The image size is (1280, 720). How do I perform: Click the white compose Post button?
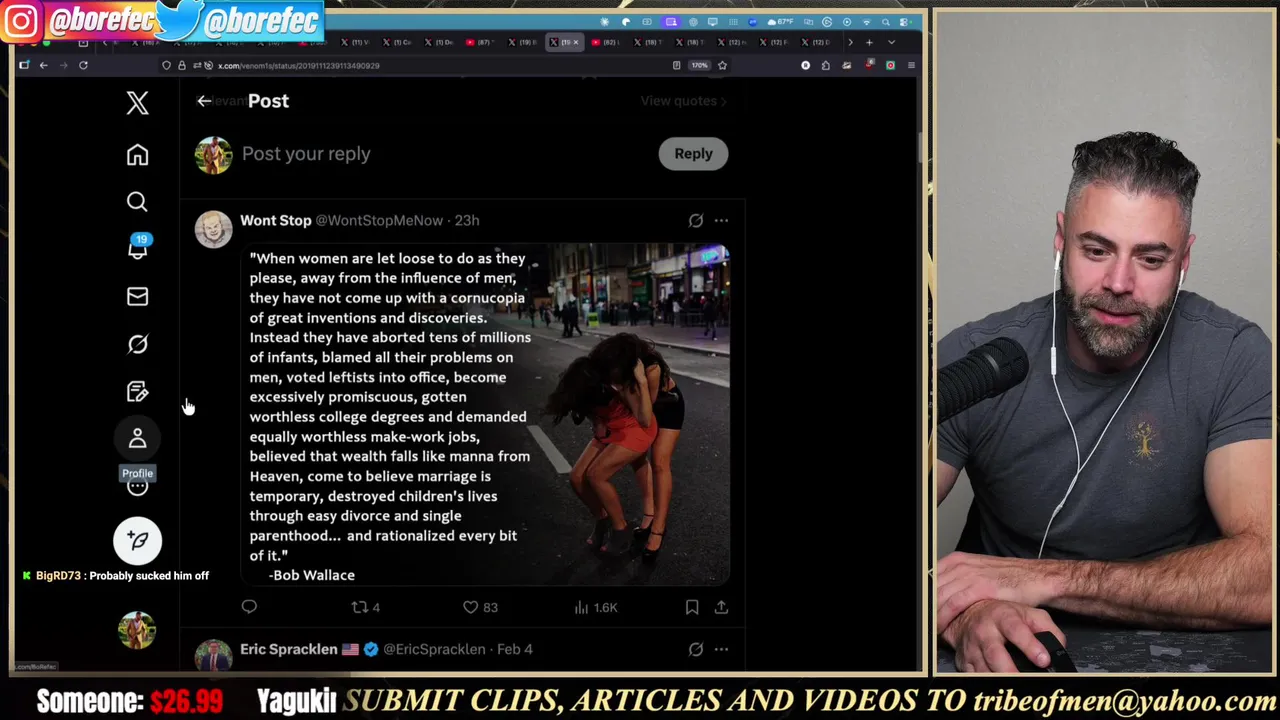[x=137, y=541]
